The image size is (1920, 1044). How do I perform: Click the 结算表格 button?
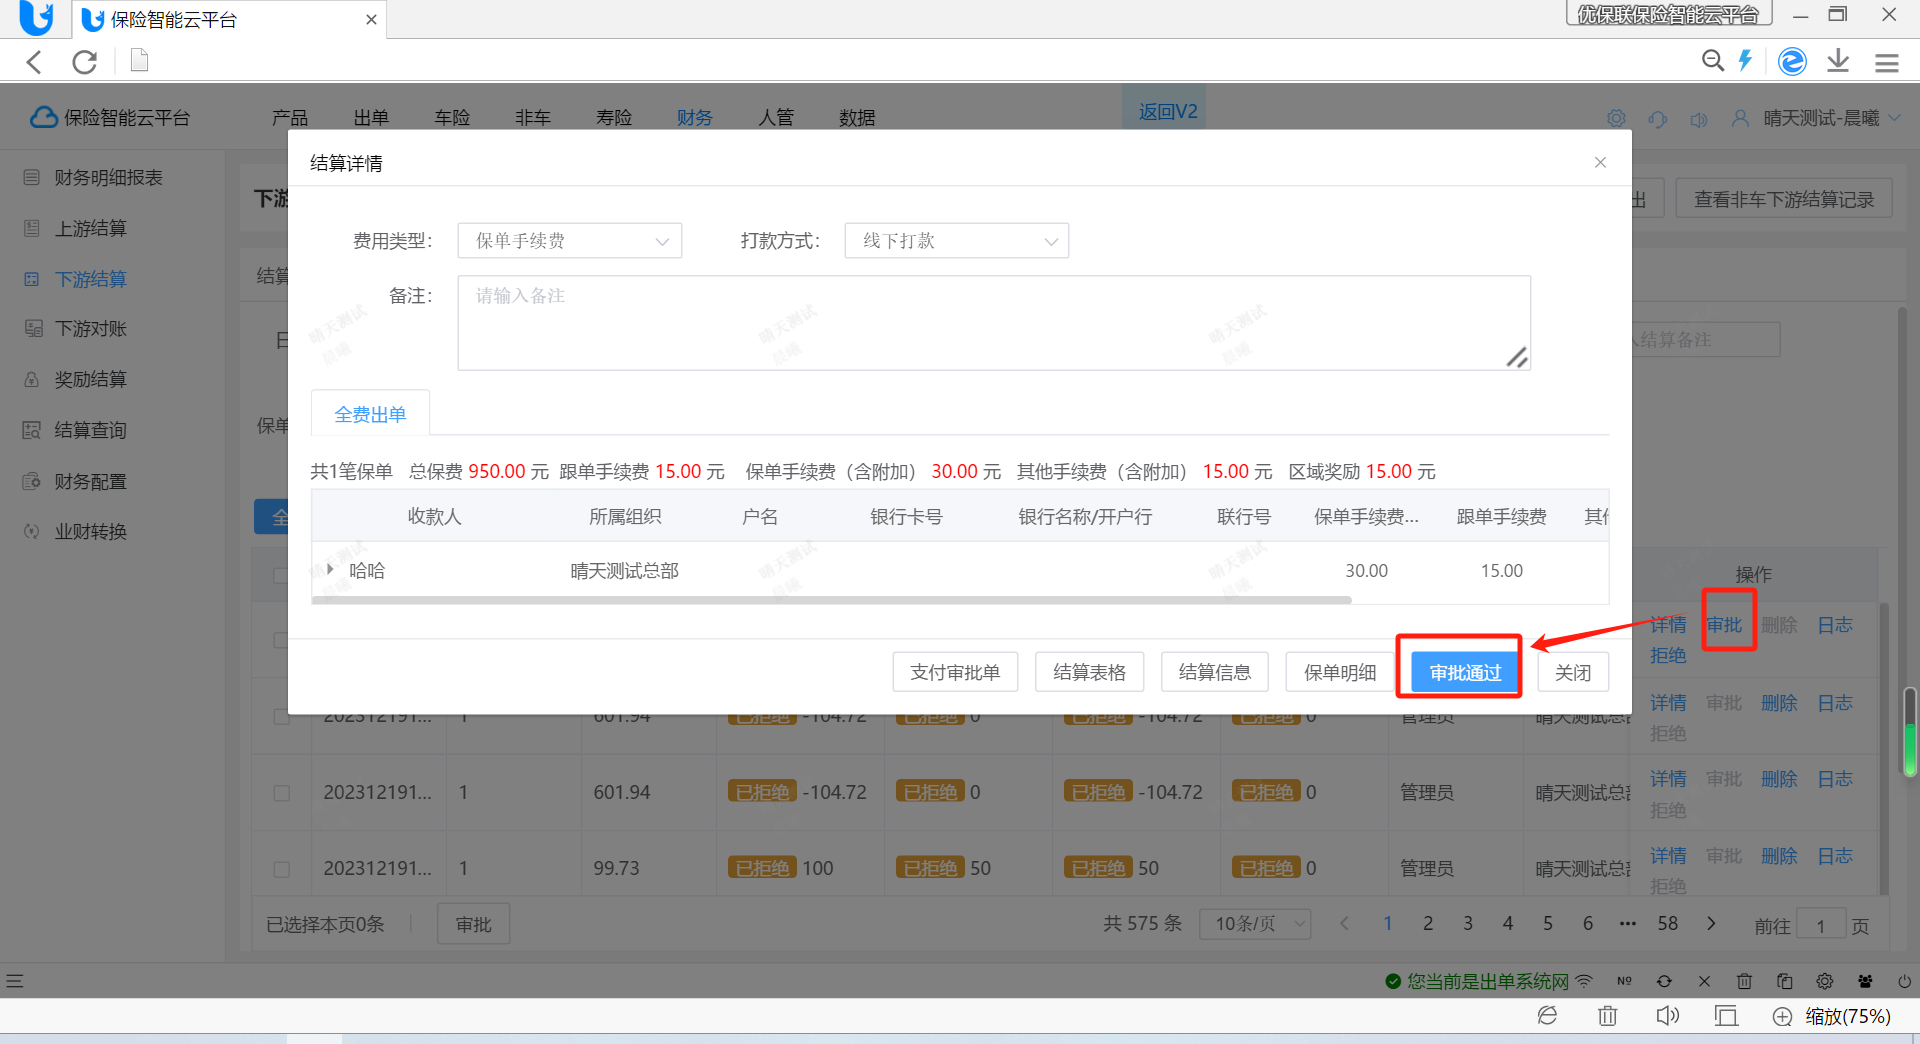[1089, 673]
